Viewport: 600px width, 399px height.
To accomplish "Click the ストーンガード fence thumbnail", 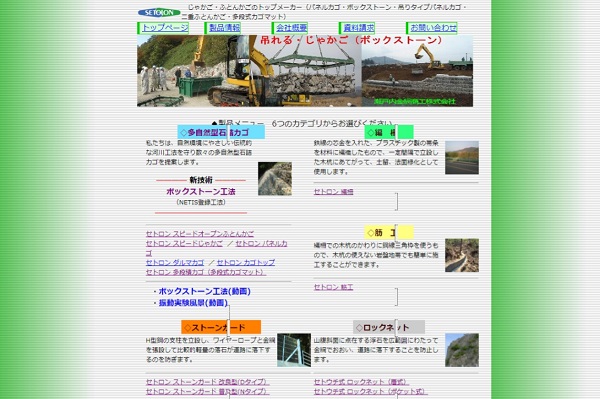I will point(294,350).
